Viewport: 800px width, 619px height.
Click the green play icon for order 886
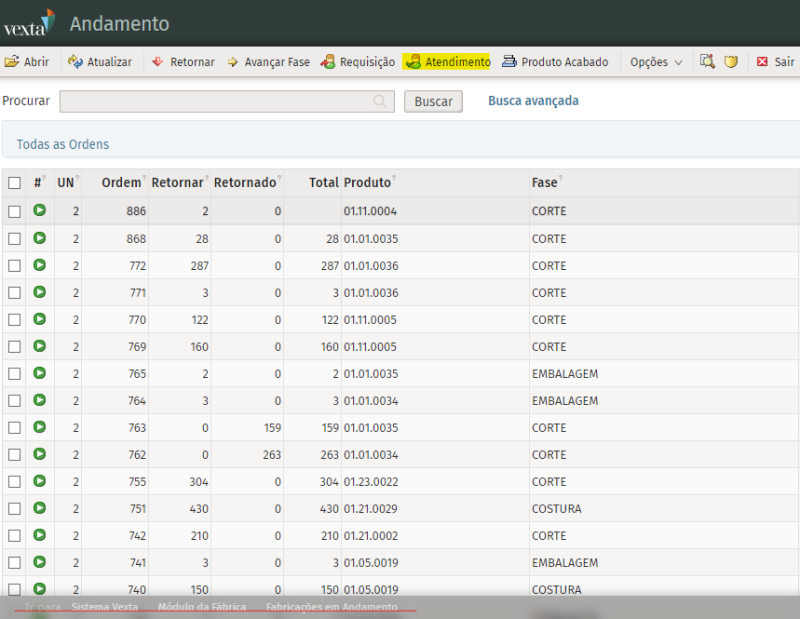39,211
